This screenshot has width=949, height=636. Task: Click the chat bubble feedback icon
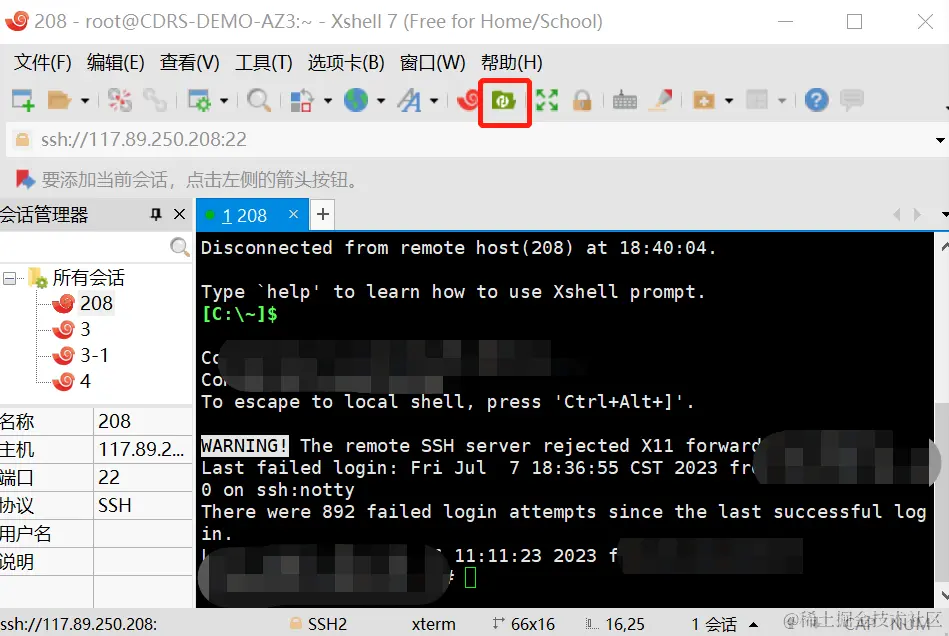[x=852, y=100]
